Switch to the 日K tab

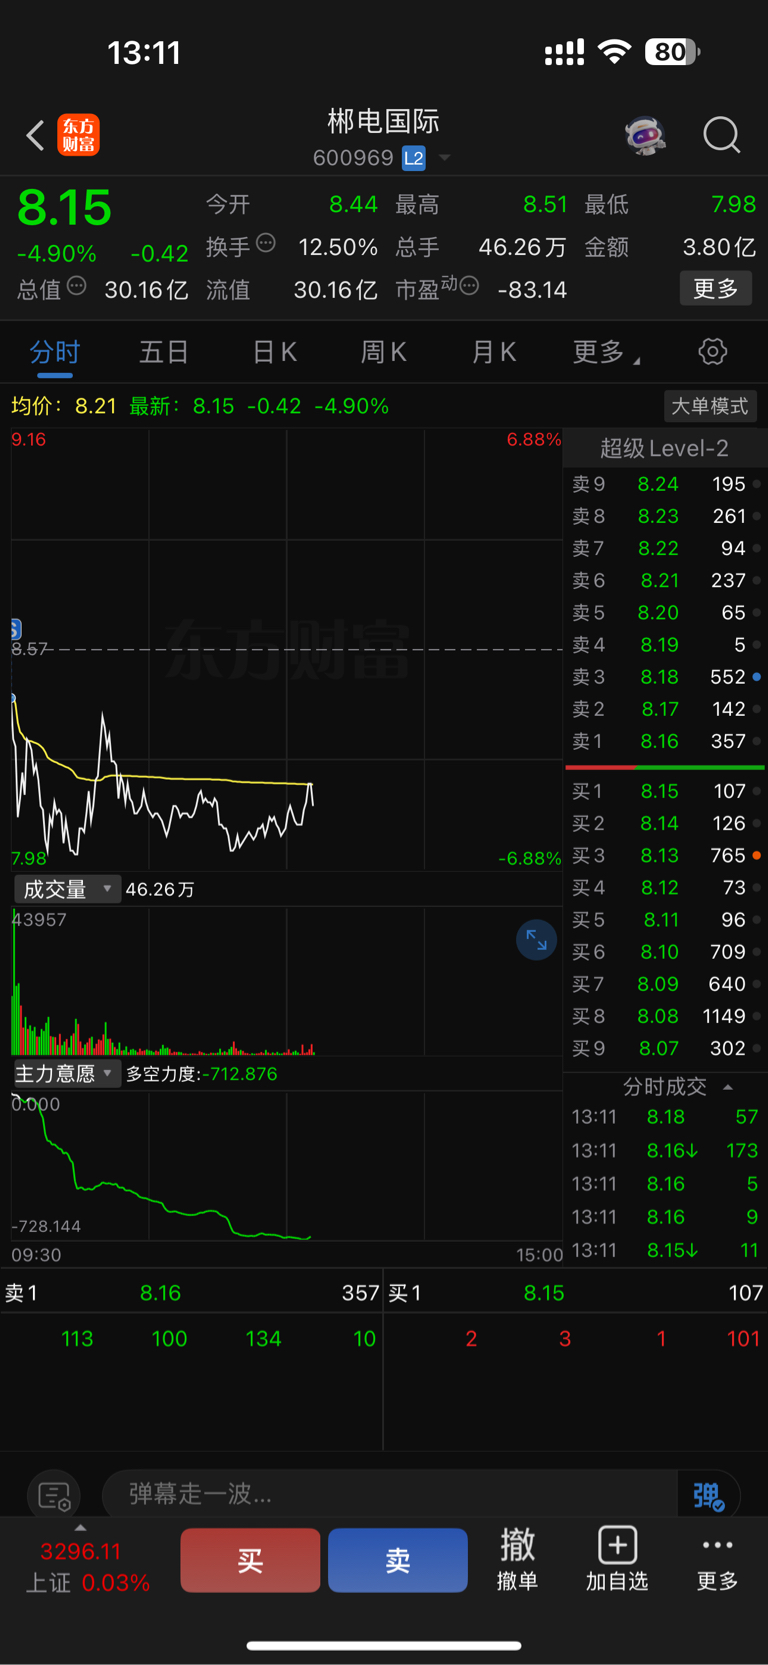click(274, 352)
